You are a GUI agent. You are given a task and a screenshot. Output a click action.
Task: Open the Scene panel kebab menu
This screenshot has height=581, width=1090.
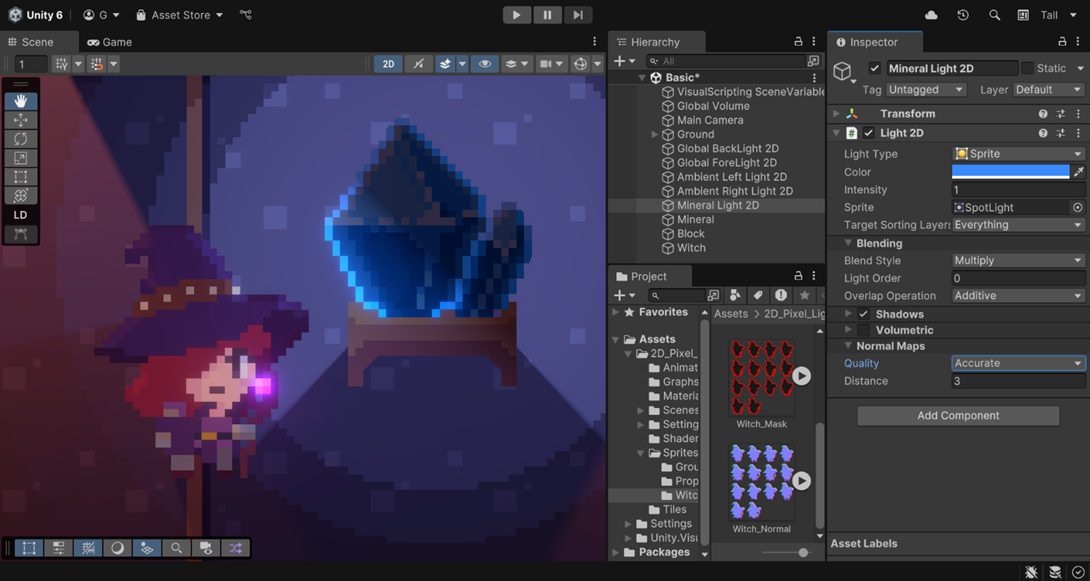pos(594,42)
